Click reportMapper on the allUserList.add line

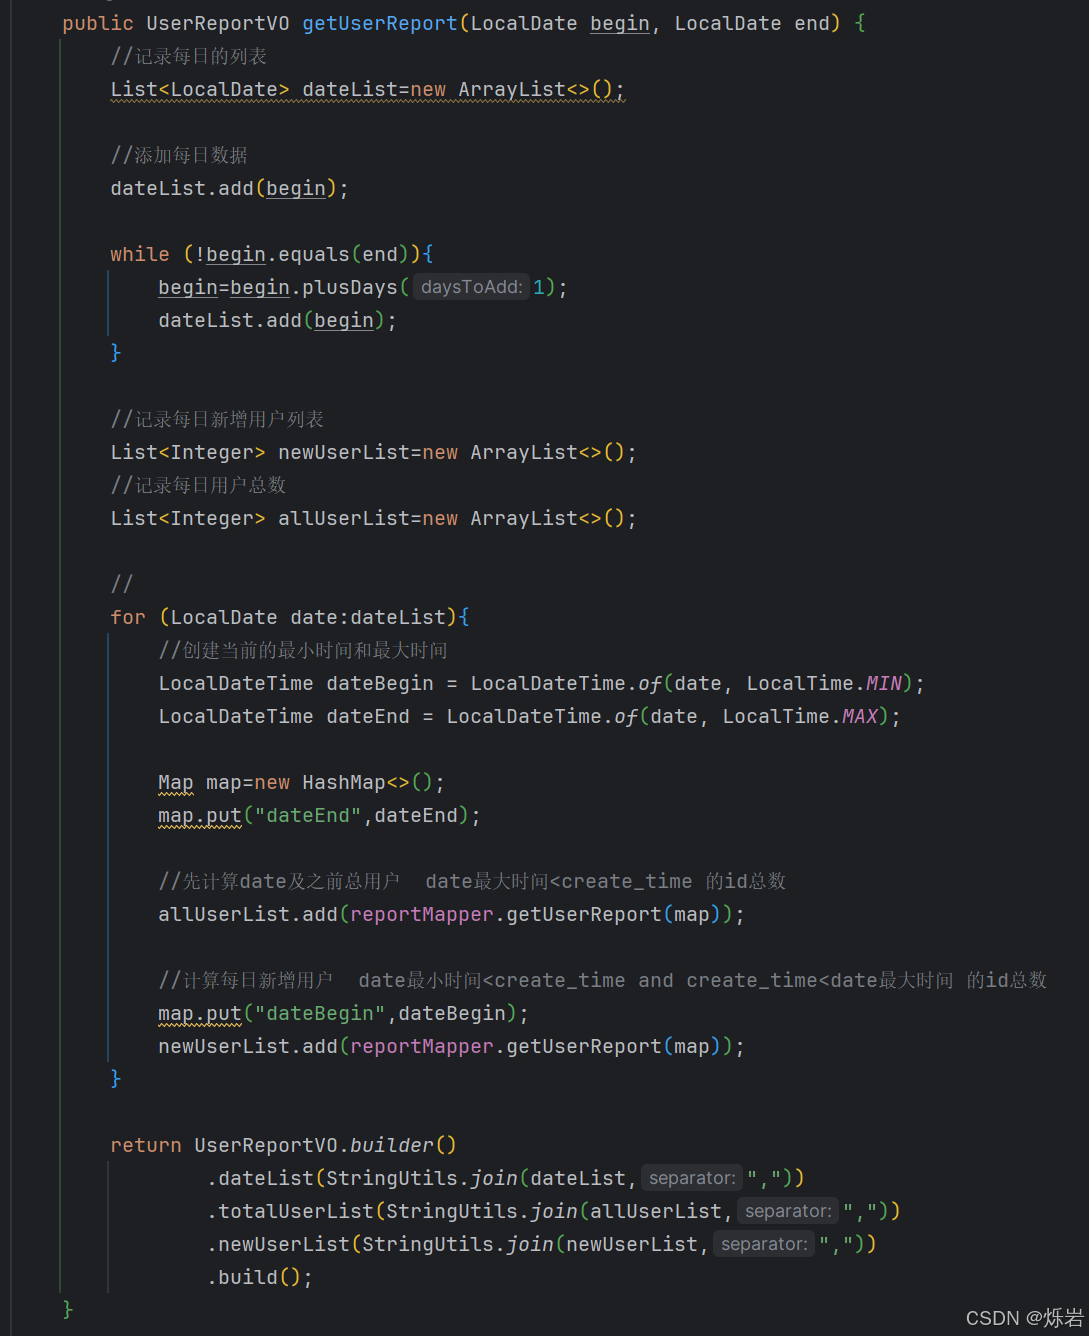[x=422, y=914]
